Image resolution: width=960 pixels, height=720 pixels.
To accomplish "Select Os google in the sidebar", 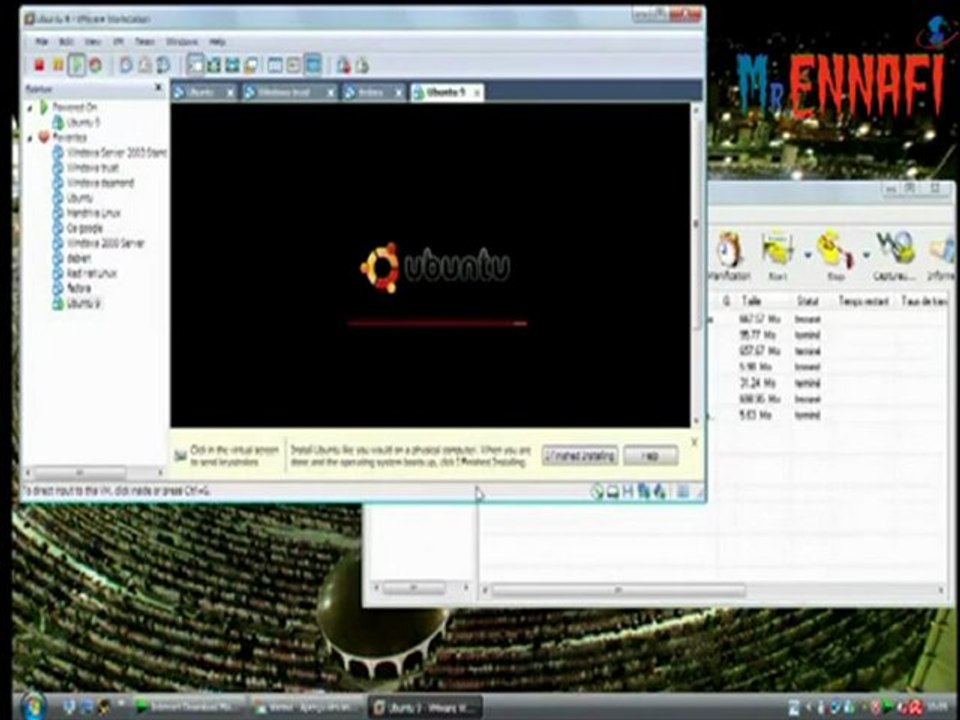I will pos(78,228).
